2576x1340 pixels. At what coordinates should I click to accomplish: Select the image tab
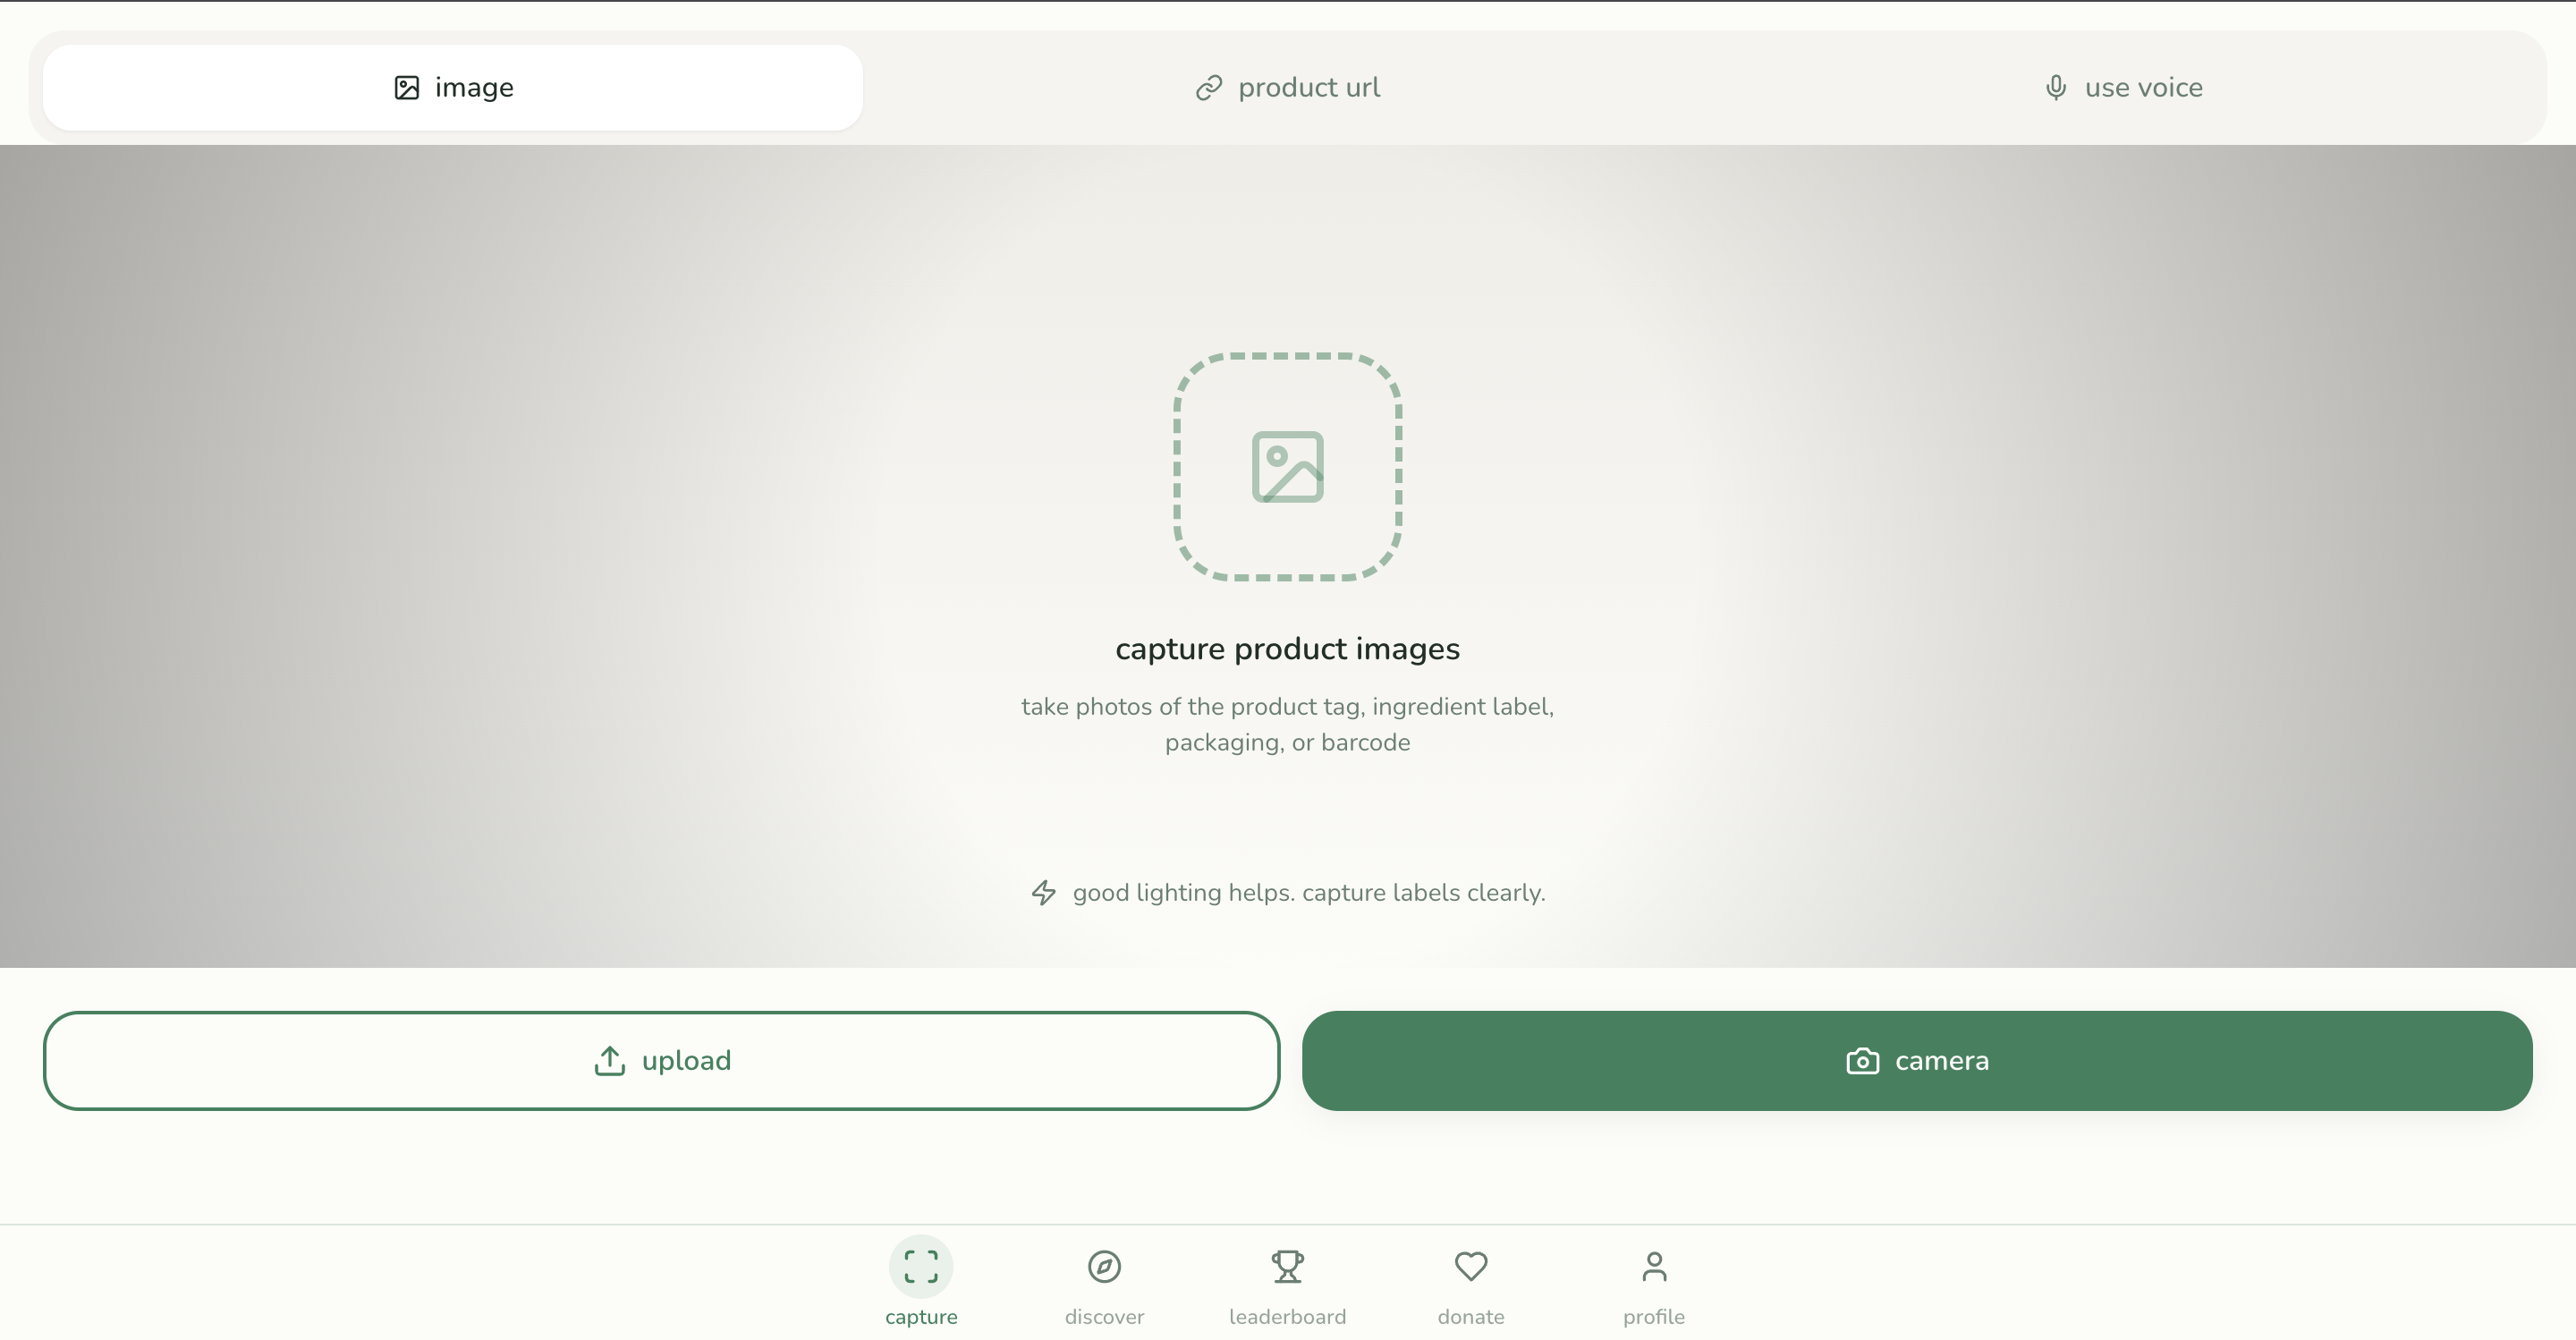pos(453,88)
